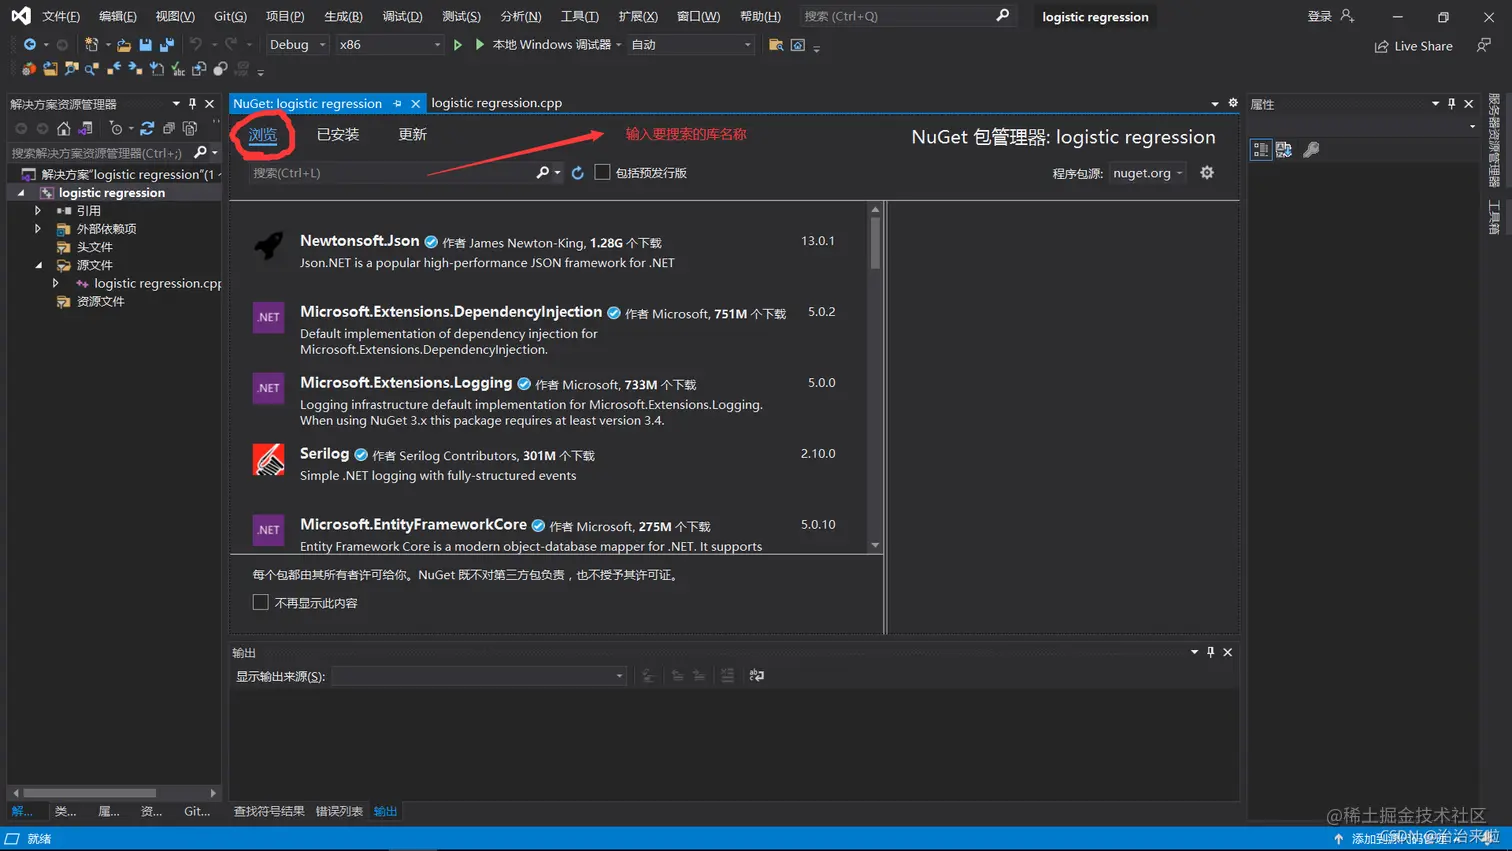Click the Live Share button label
This screenshot has height=851, width=1512.
pos(1423,46)
